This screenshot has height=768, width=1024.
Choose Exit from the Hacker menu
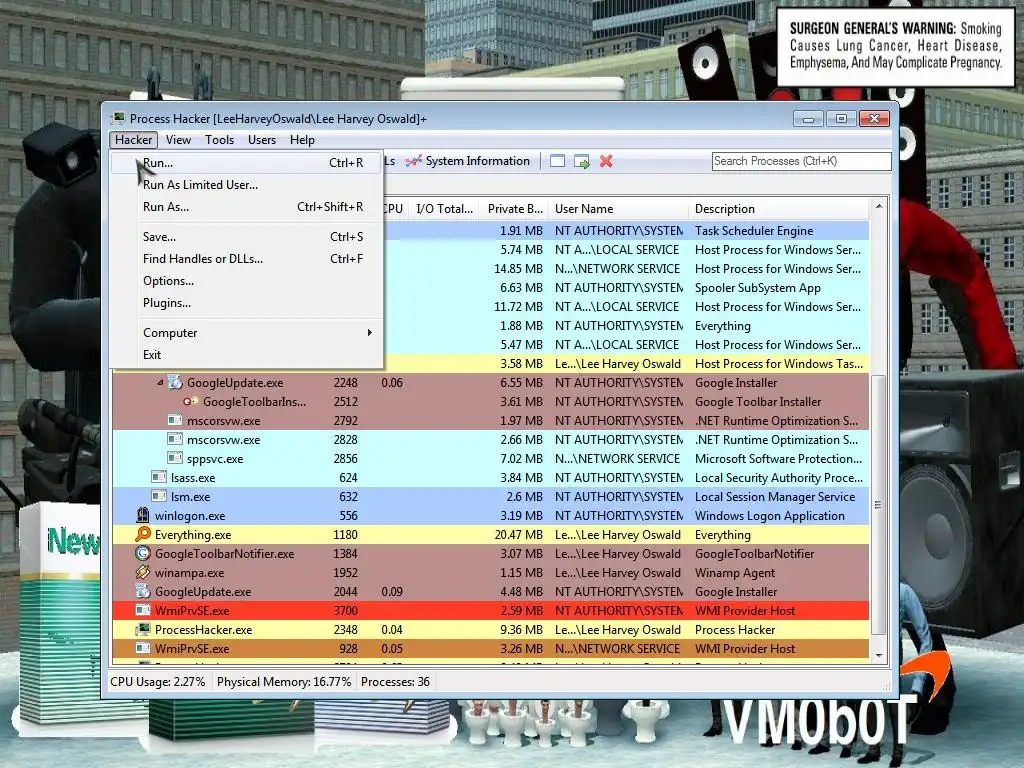tap(247, 355)
